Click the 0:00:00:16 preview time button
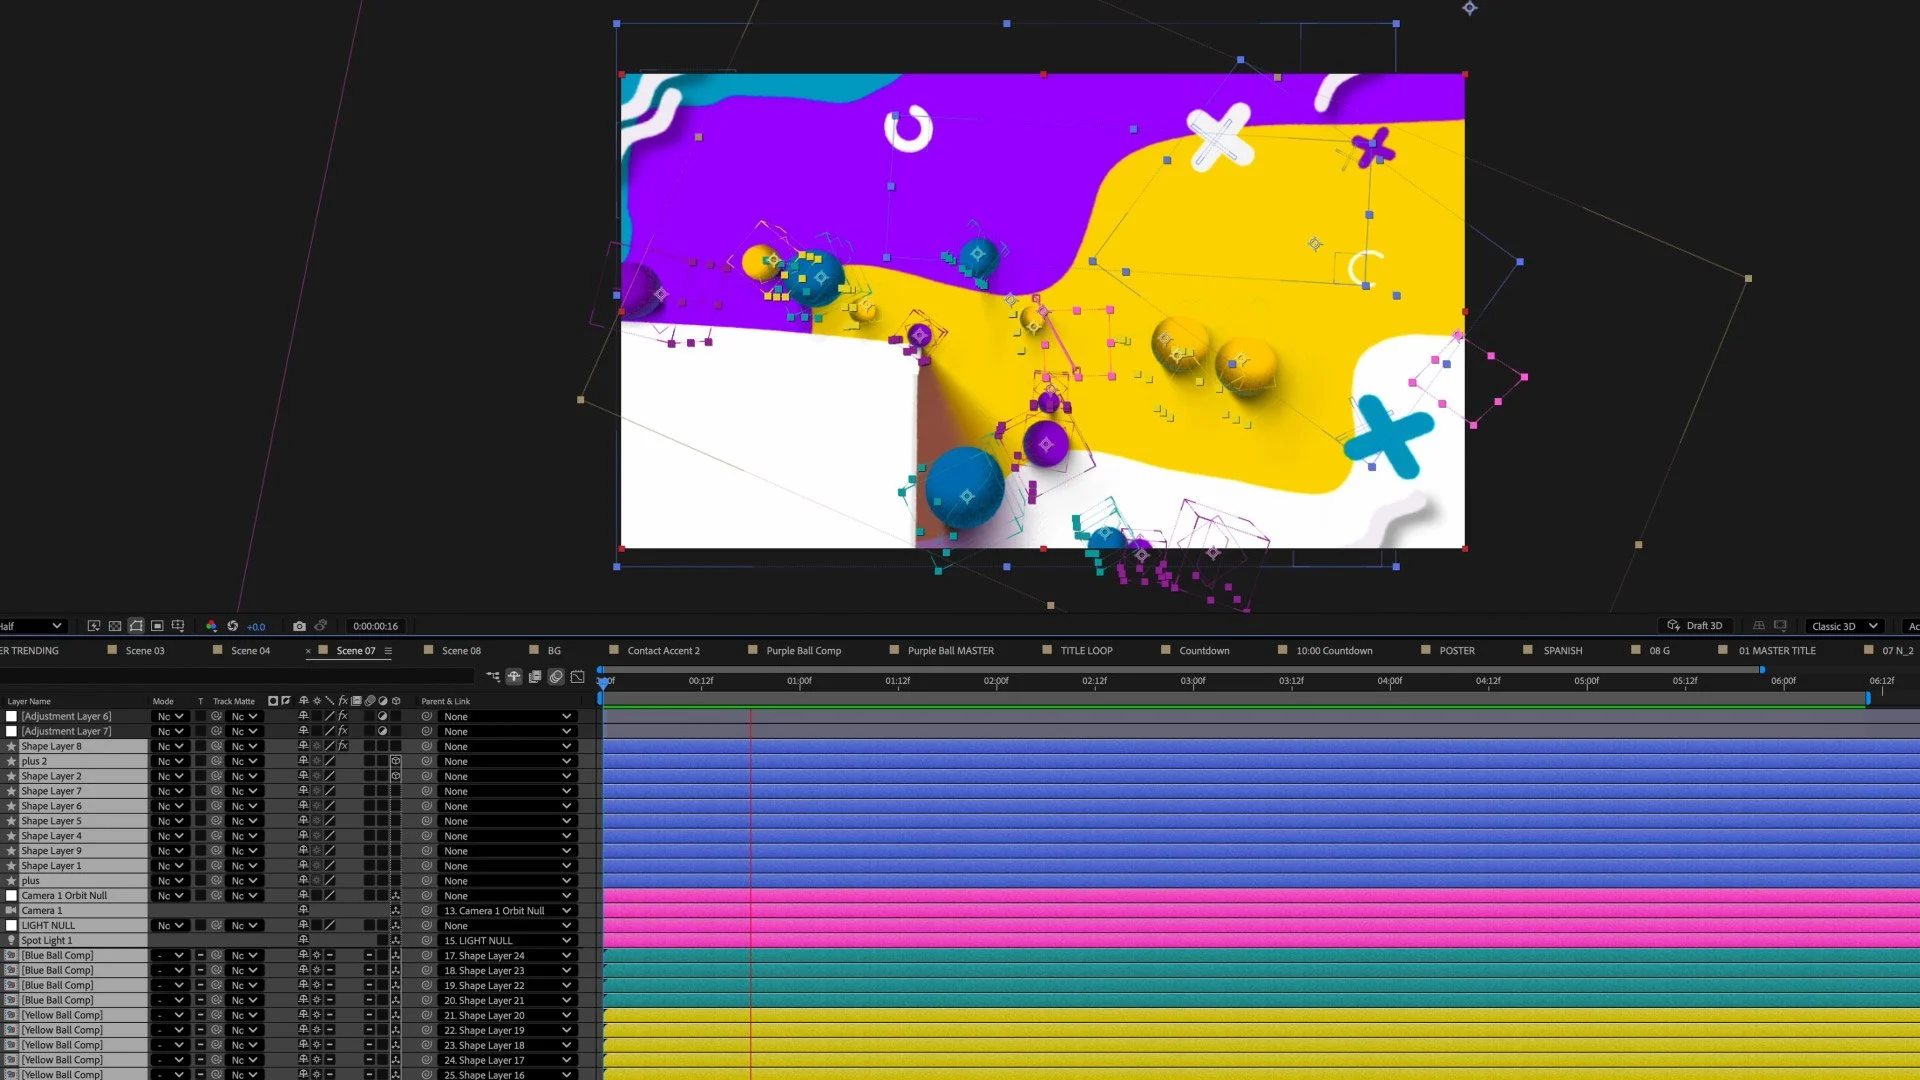 point(375,626)
